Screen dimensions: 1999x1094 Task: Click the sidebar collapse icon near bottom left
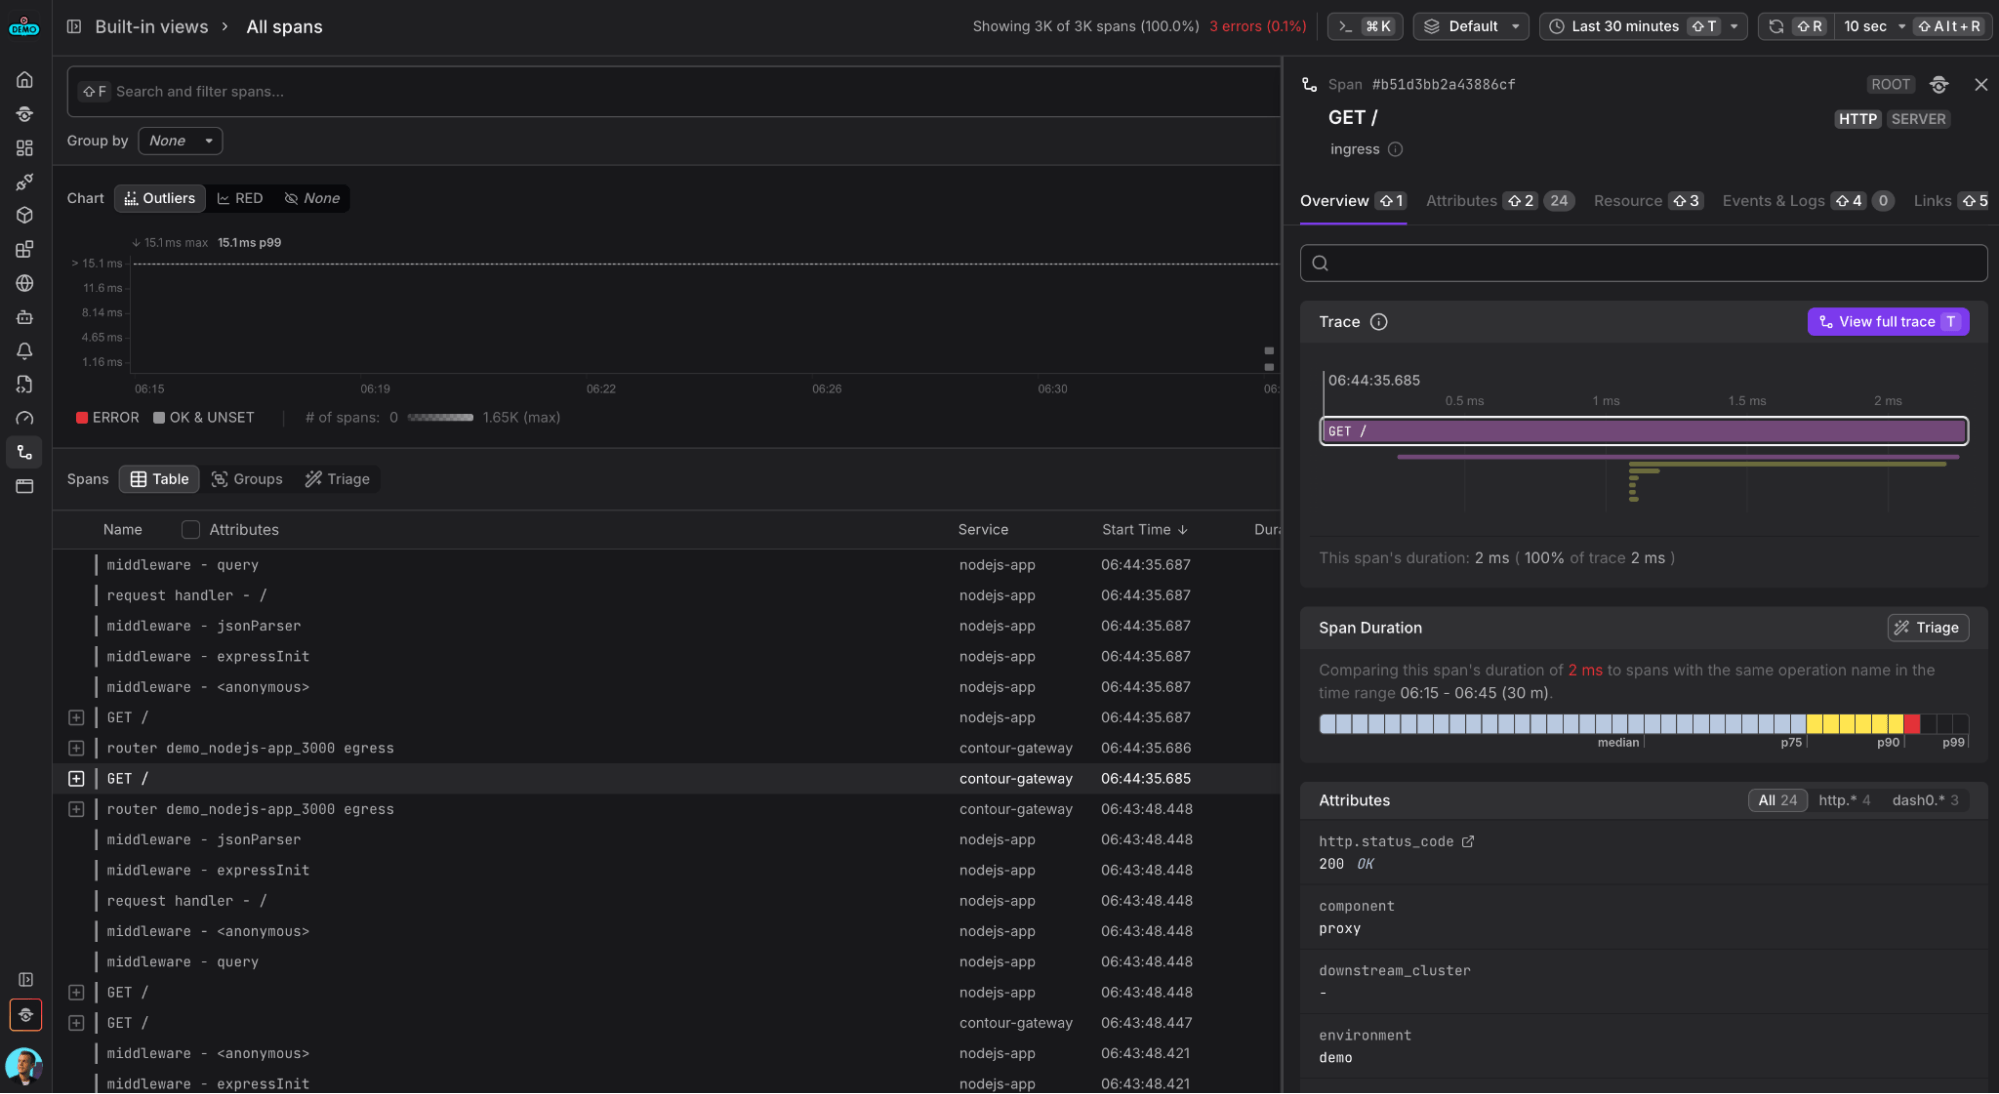pos(25,980)
